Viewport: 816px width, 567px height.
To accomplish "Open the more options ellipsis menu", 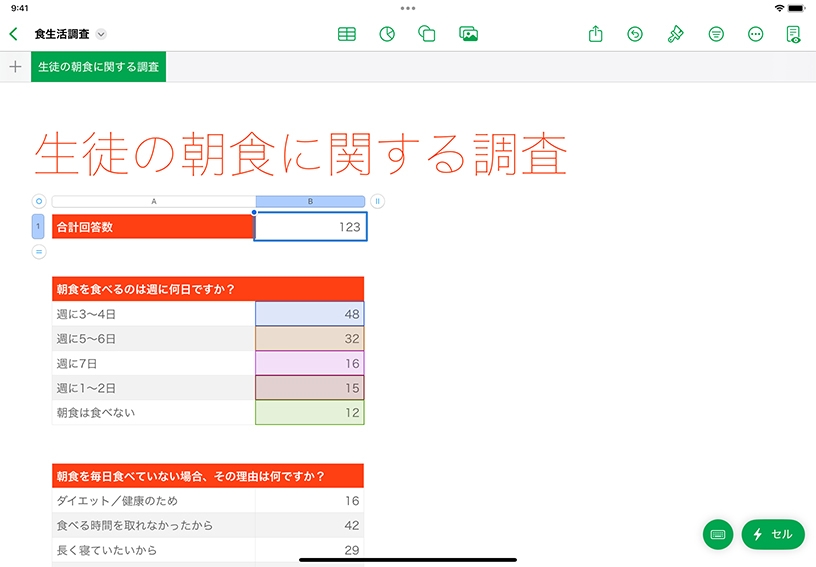I will pos(756,34).
